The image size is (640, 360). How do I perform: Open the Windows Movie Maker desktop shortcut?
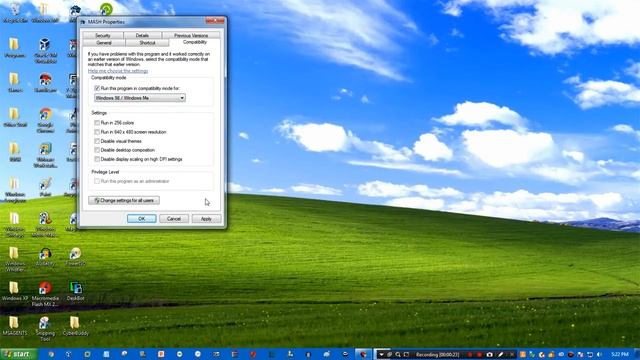click(x=45, y=224)
